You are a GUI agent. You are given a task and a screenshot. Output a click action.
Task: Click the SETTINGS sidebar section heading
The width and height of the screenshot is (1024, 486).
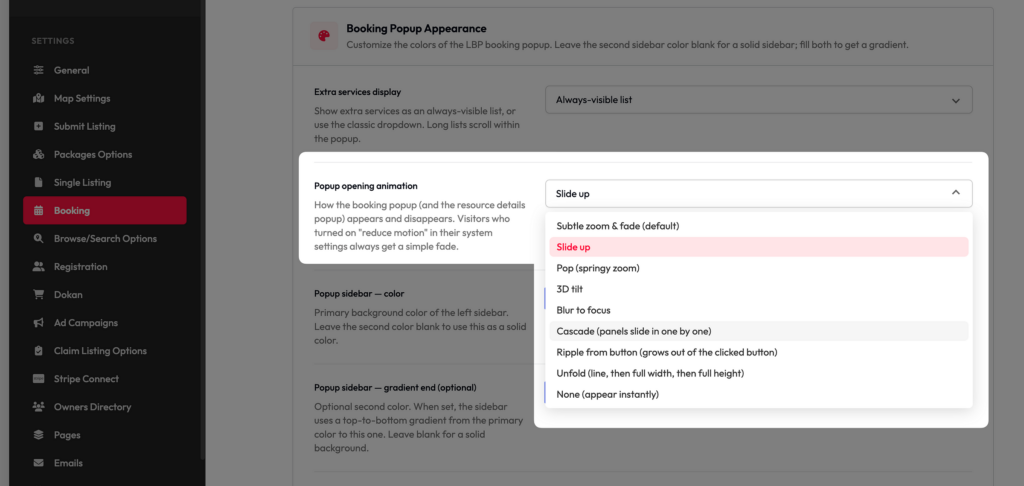coord(53,41)
